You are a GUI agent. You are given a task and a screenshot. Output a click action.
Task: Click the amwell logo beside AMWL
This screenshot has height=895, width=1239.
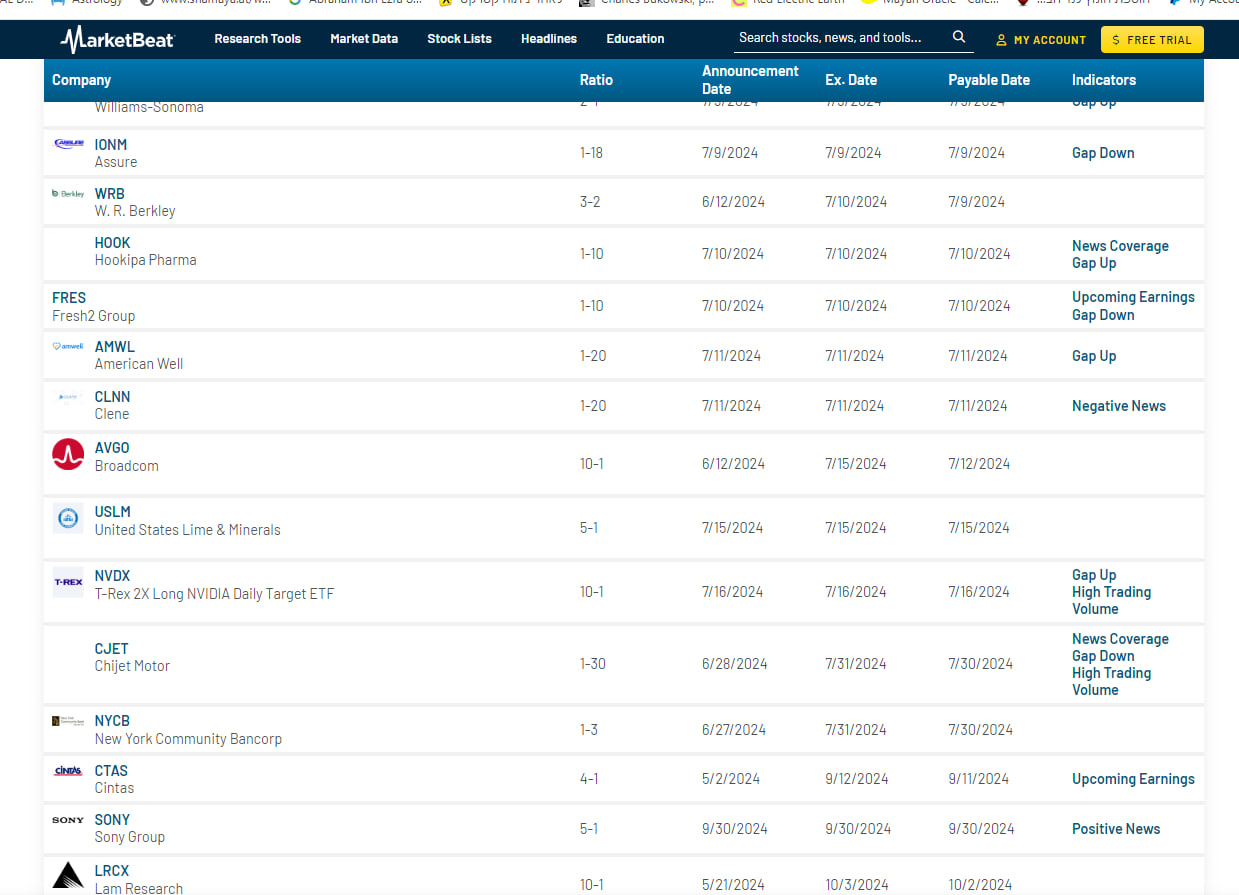(68, 346)
